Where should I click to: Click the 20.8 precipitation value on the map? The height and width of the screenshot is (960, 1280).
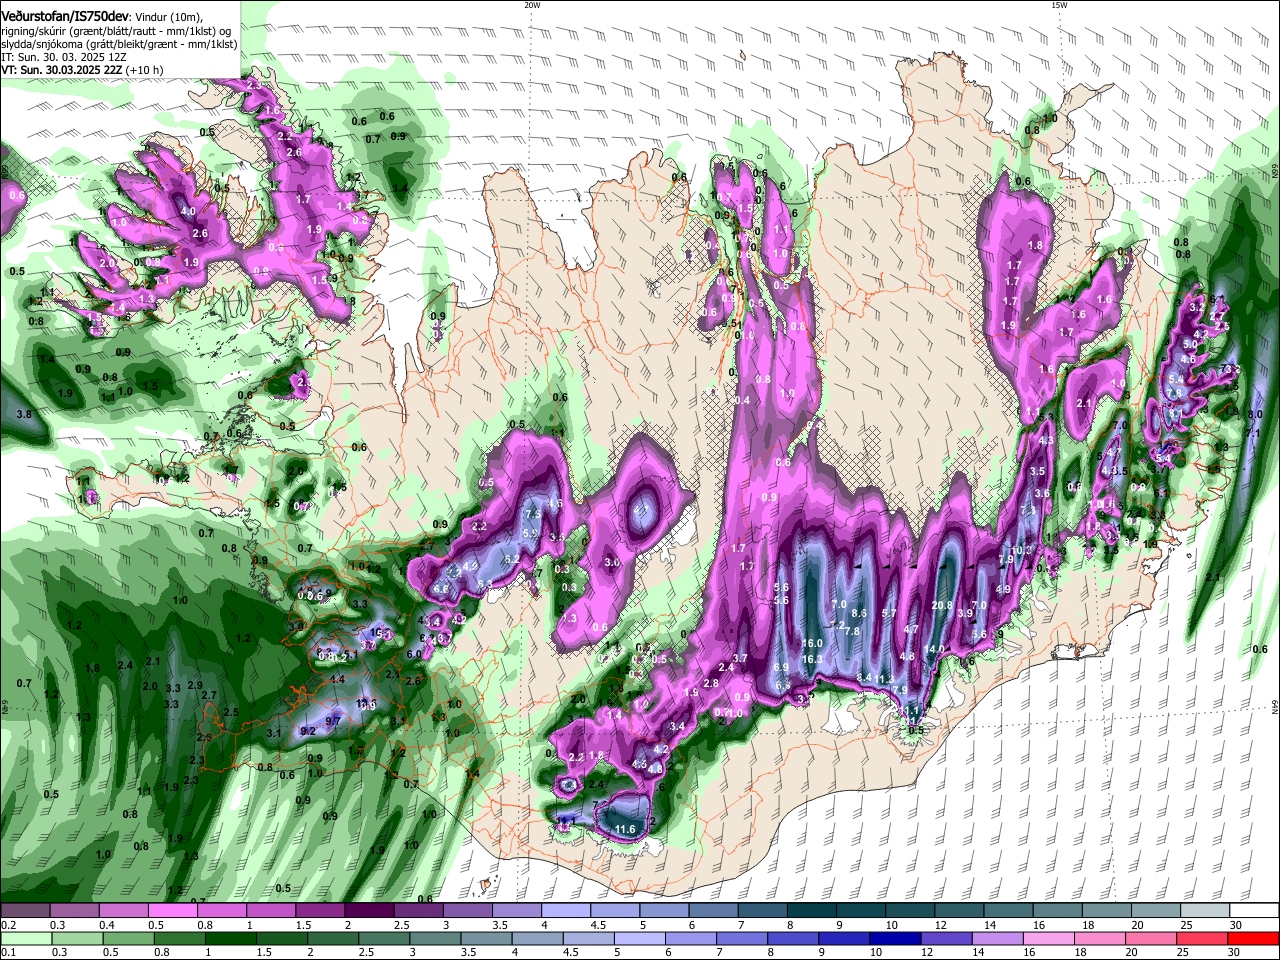coord(941,605)
